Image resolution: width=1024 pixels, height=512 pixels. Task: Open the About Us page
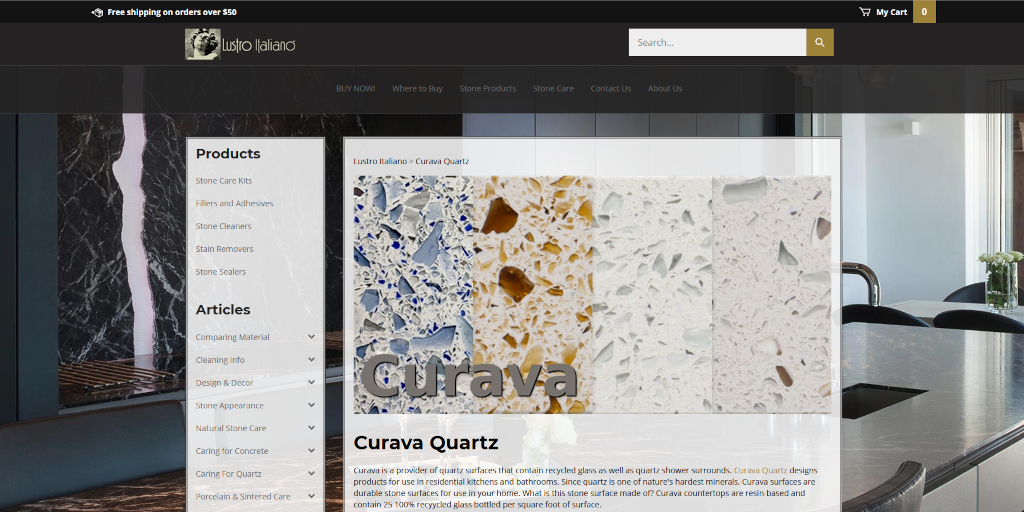click(x=665, y=88)
